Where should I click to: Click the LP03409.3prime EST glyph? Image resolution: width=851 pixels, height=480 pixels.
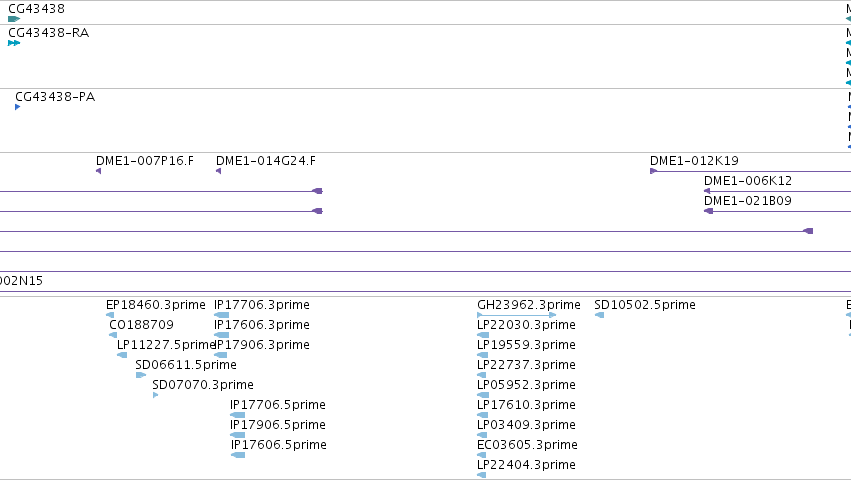point(482,435)
